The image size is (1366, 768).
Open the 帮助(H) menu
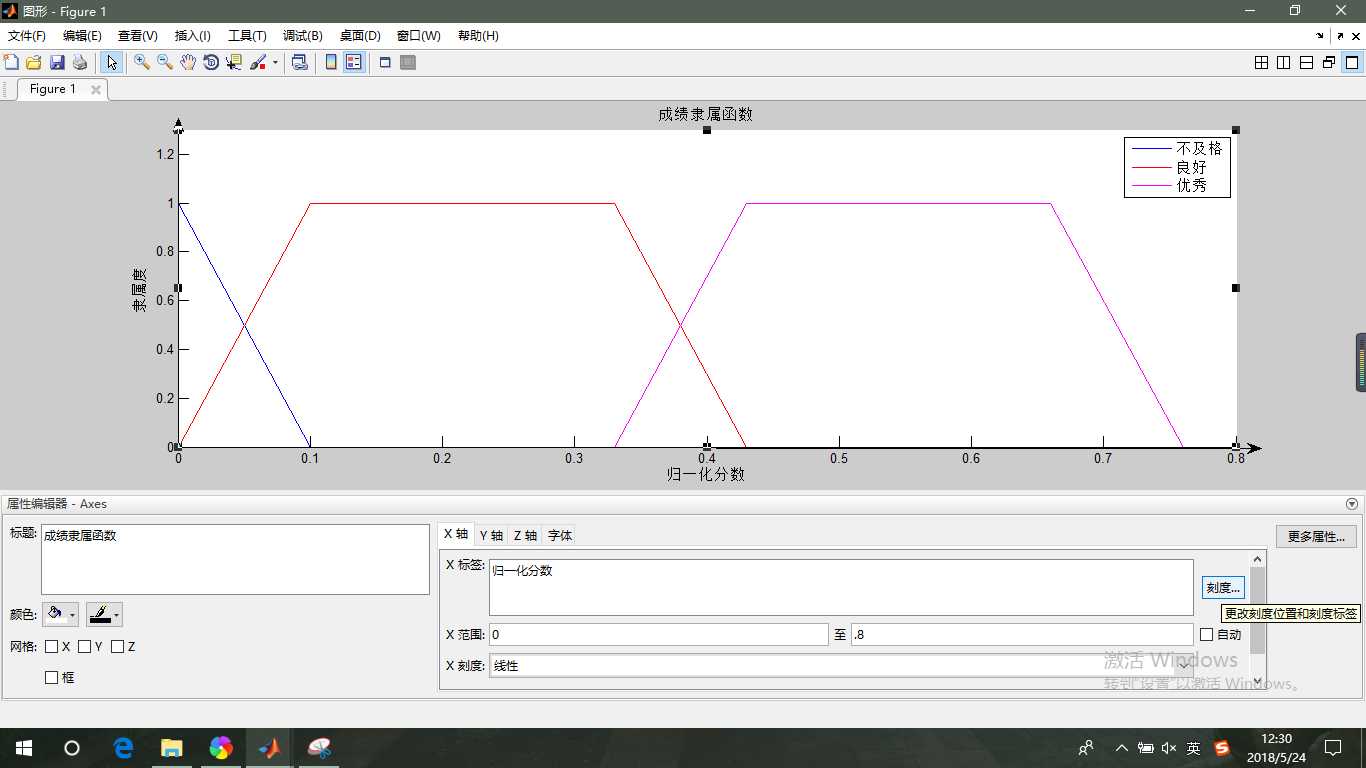tap(478, 36)
